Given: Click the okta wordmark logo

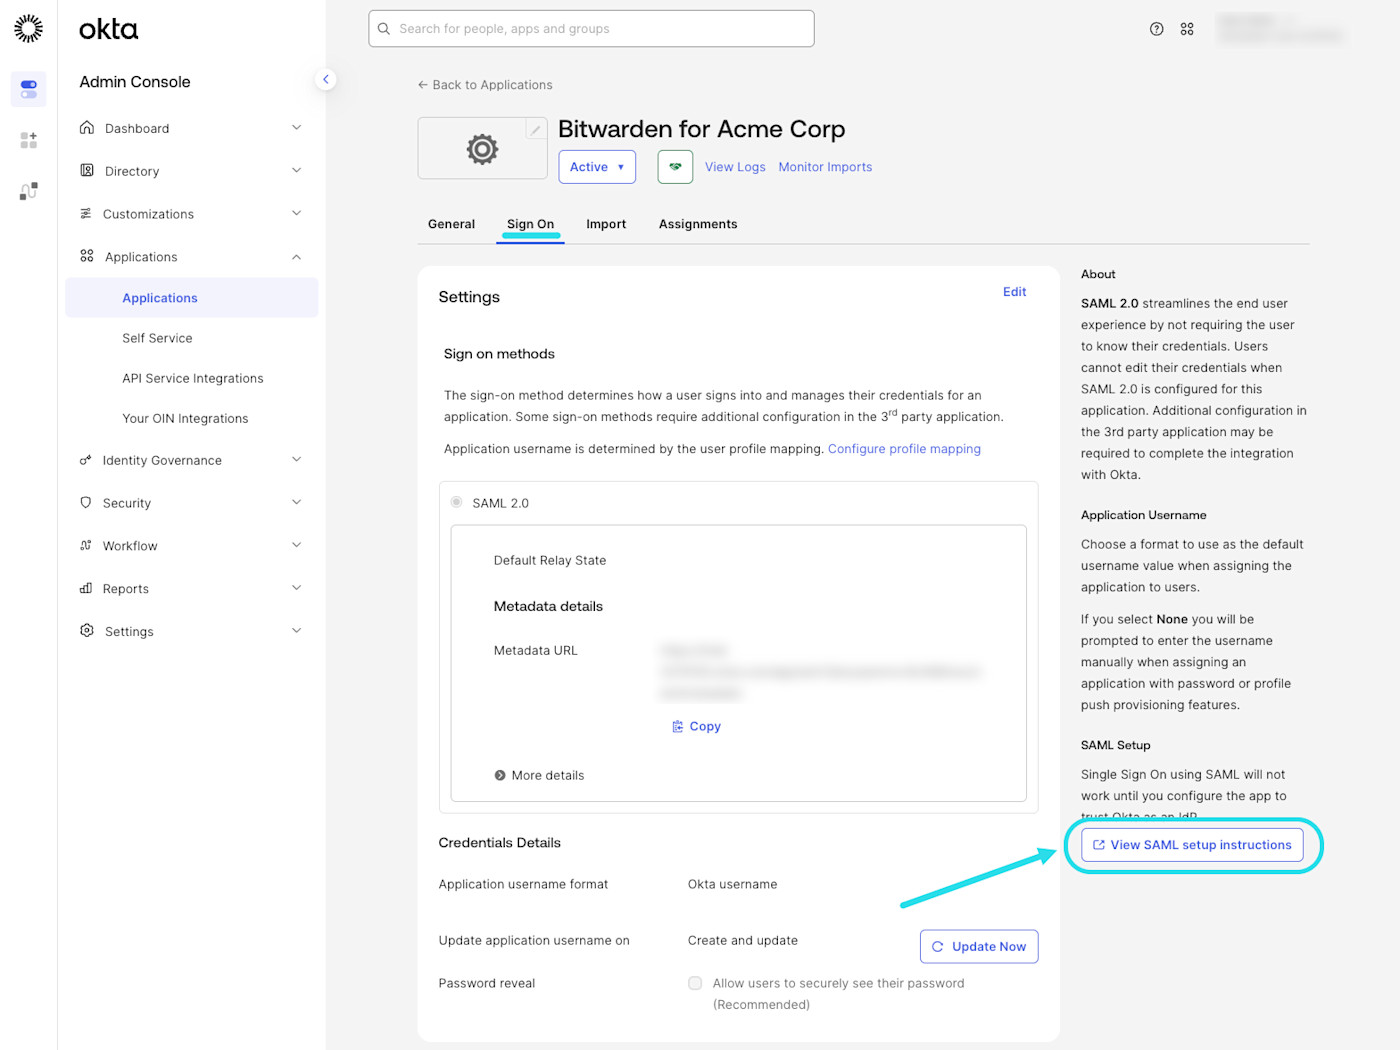Looking at the screenshot, I should (x=108, y=29).
